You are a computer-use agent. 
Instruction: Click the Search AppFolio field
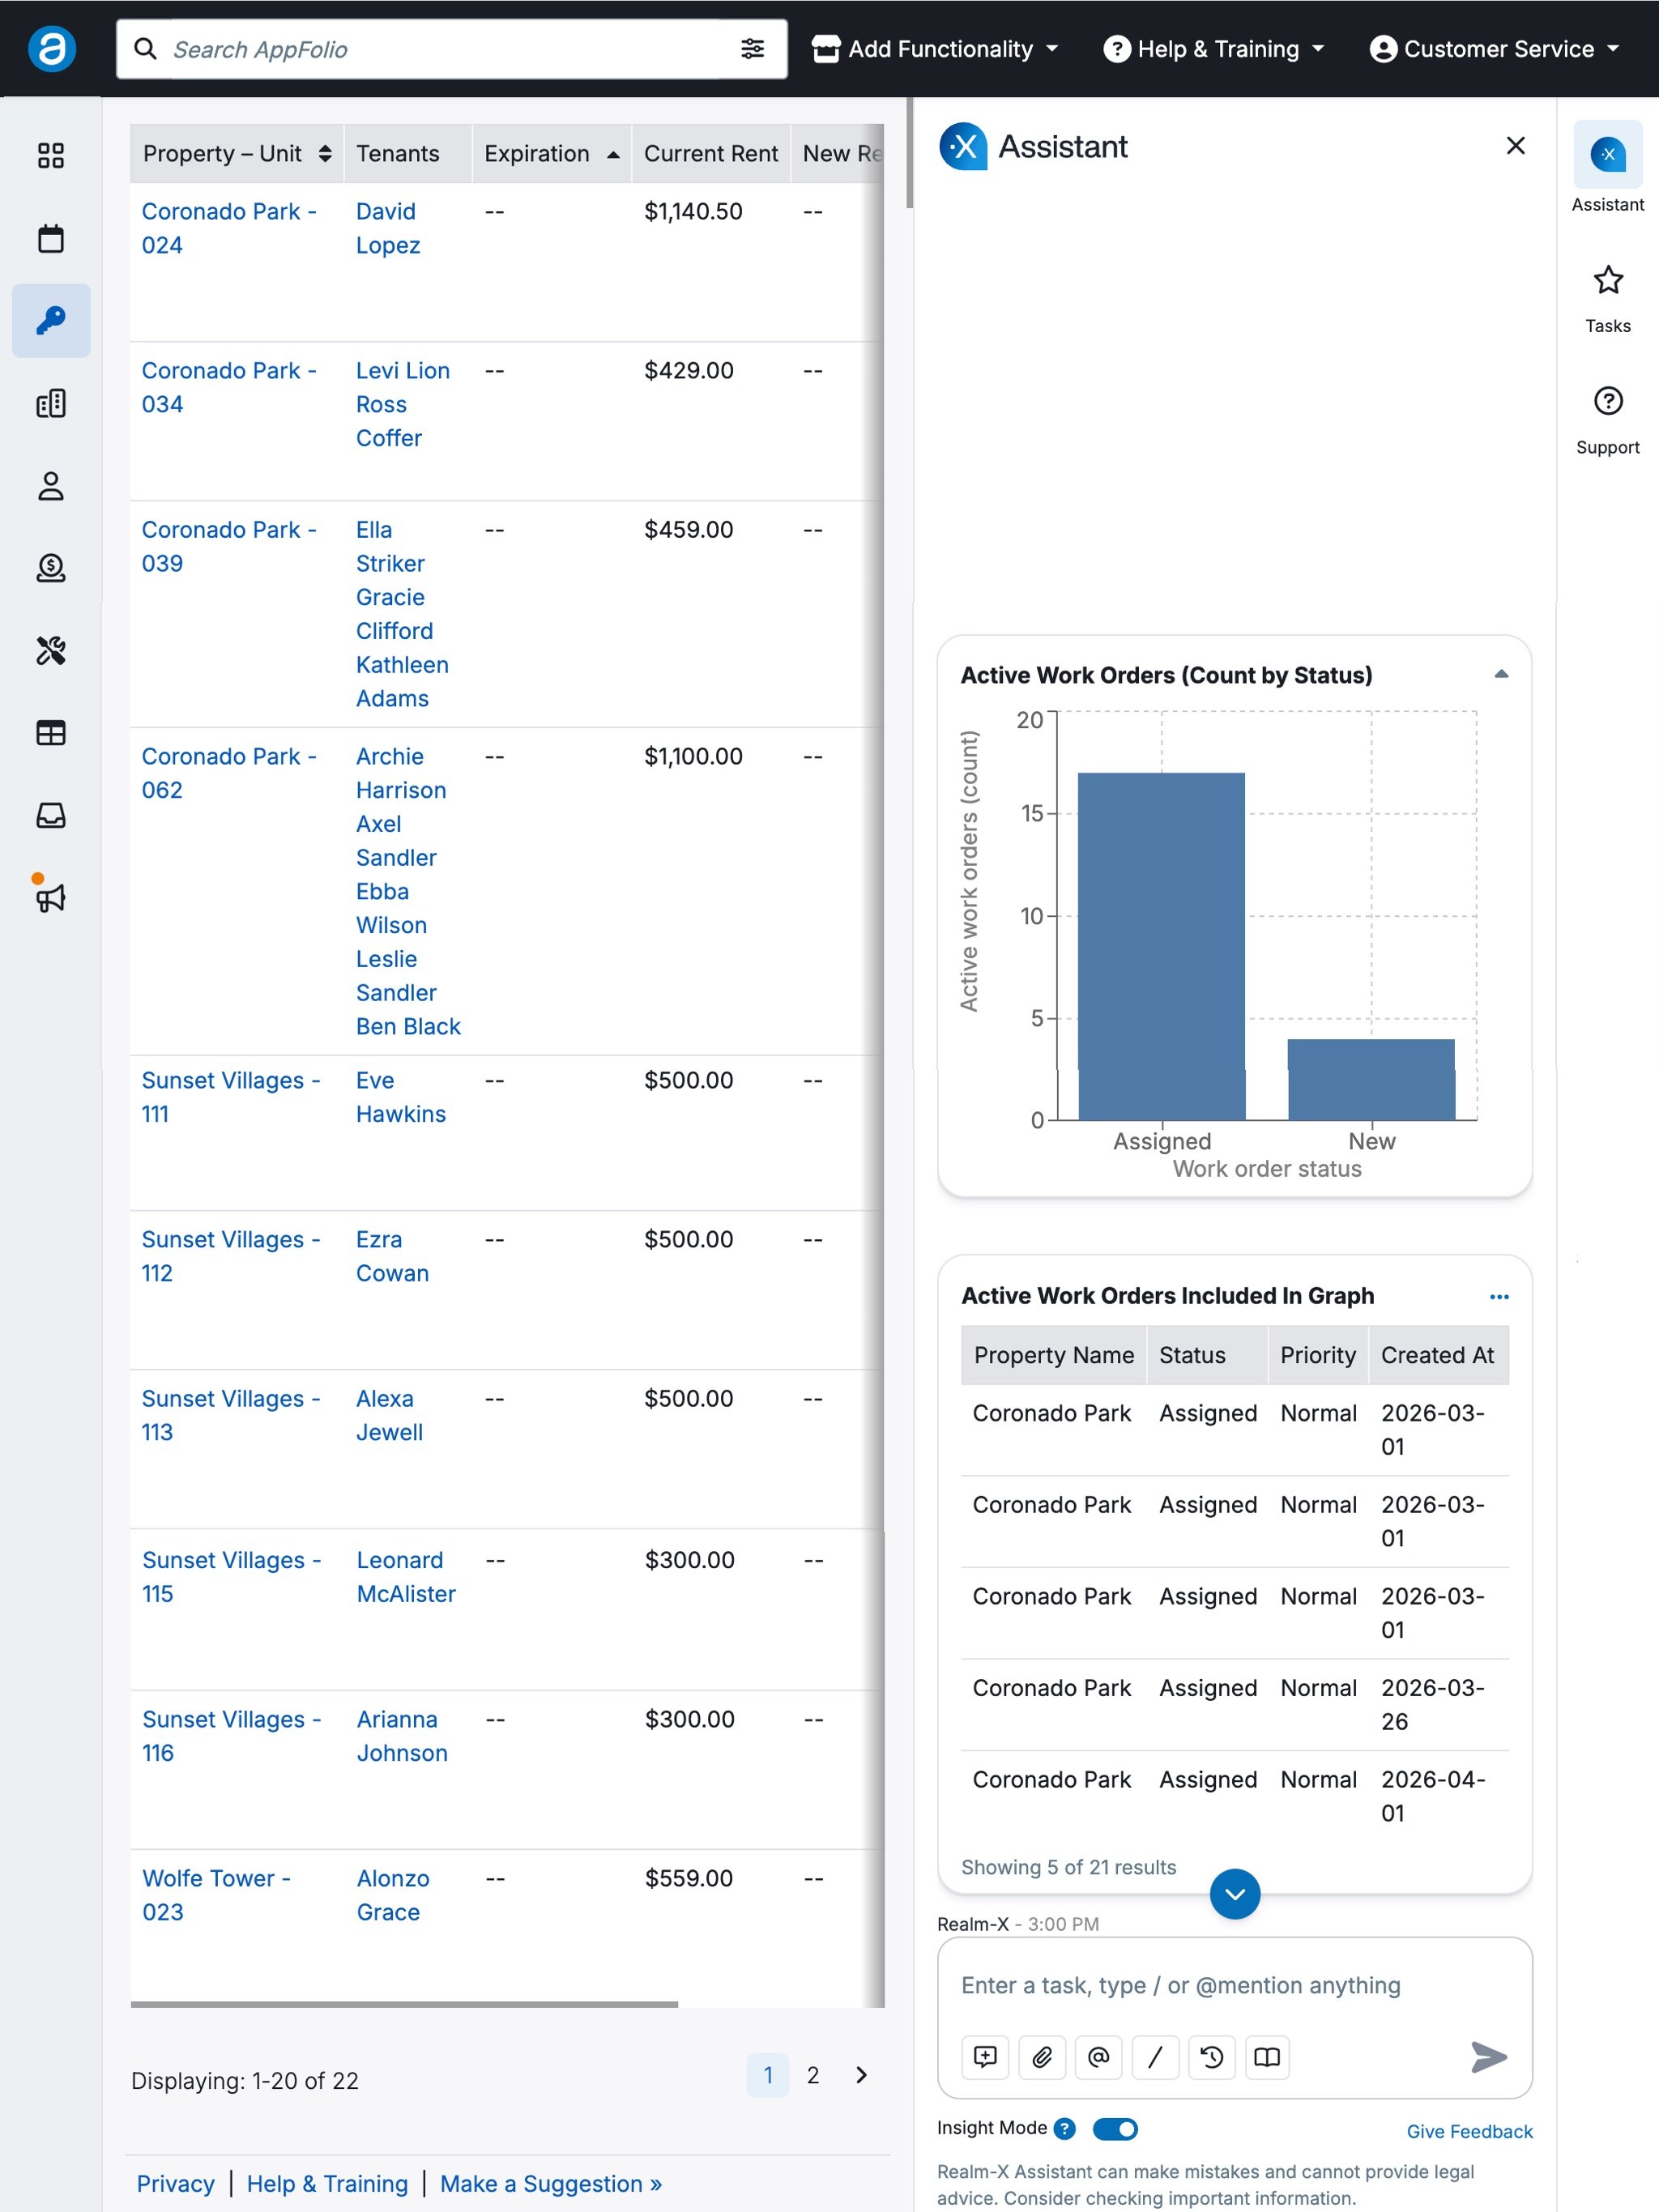[450, 49]
